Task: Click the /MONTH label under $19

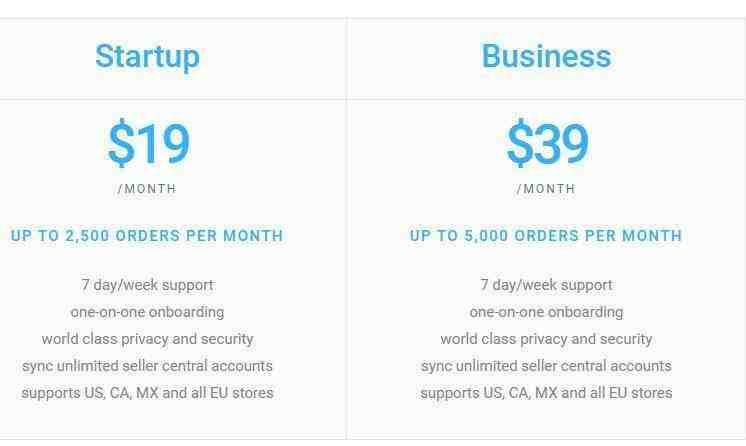Action: pyautogui.click(x=147, y=189)
